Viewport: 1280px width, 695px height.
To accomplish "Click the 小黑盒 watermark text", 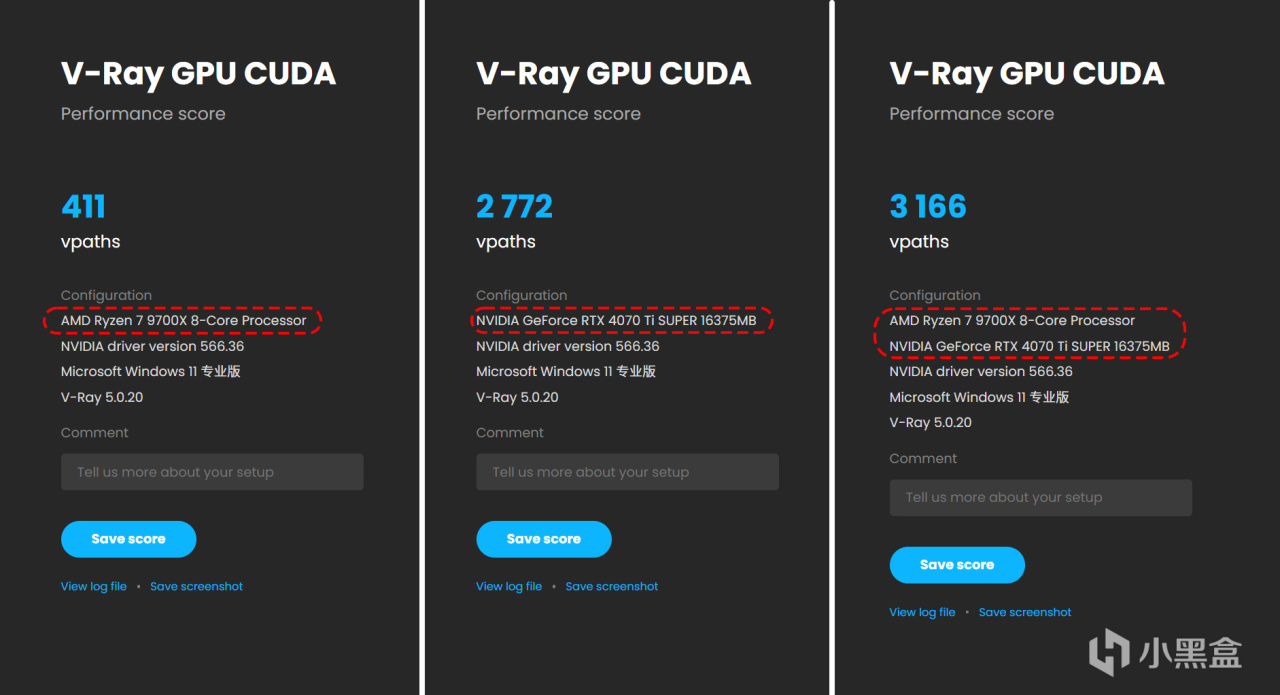I will tap(1190, 653).
